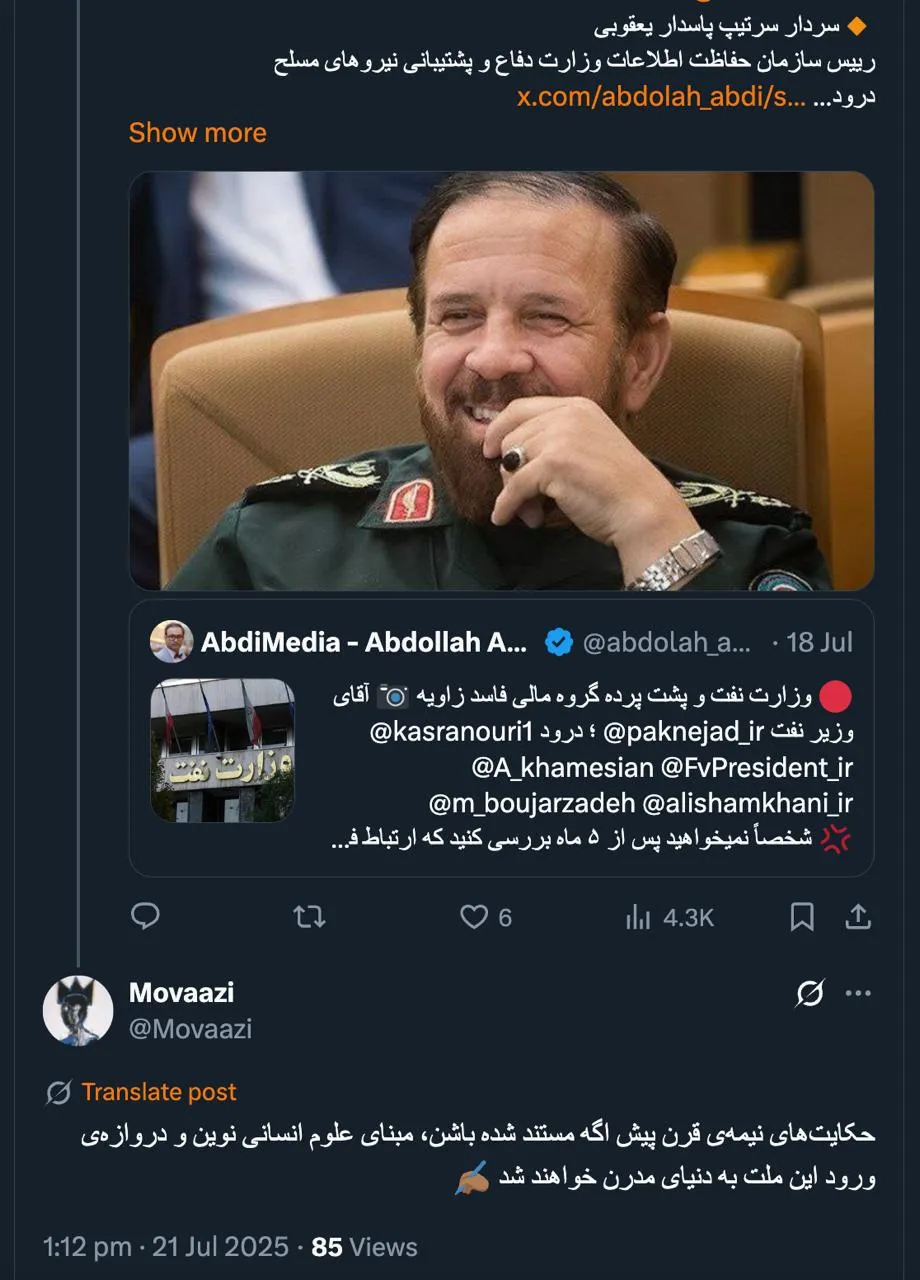Click the Movaazi display name
Image resolution: width=920 pixels, height=1280 pixels.
click(x=181, y=993)
